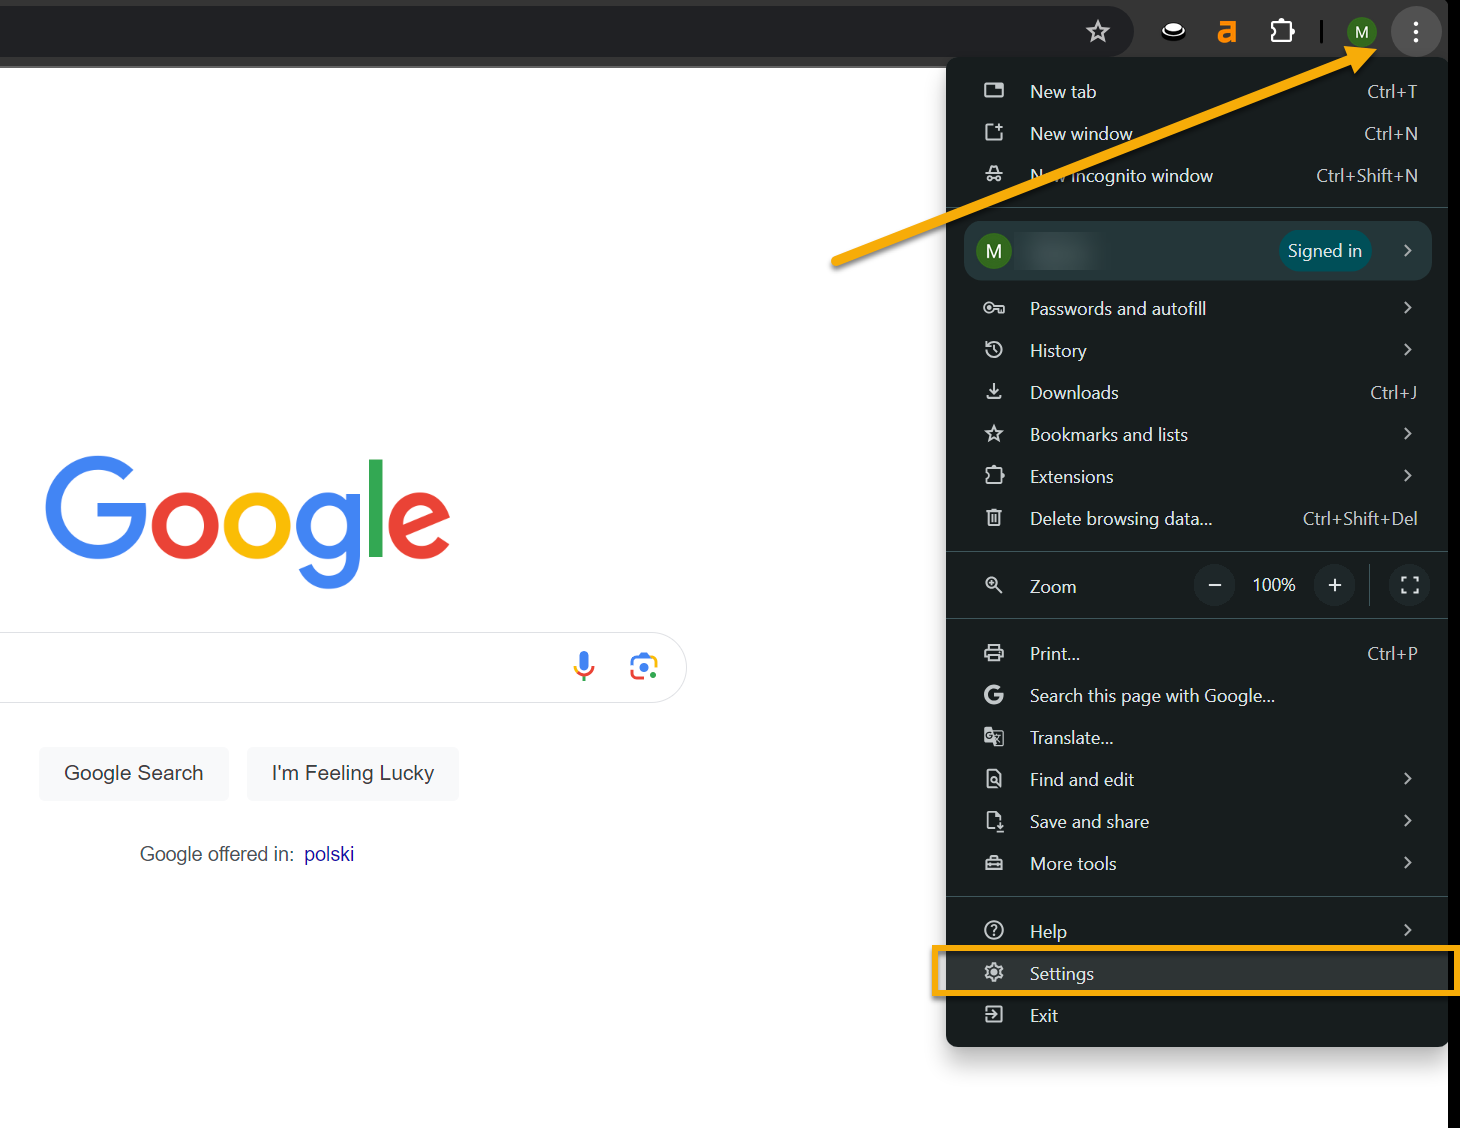Expand Bookmarks and lists submenu
1460x1128 pixels.
[1197, 434]
